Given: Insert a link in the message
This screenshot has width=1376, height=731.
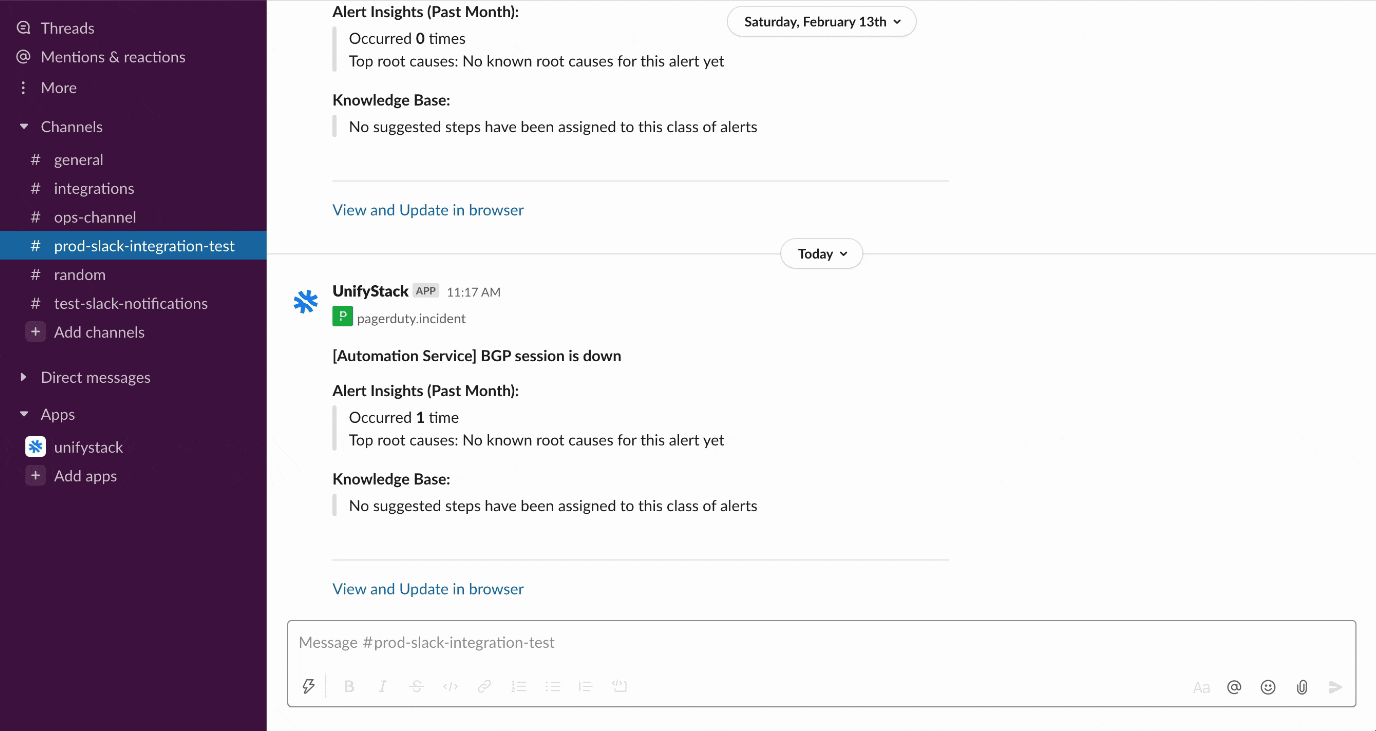Looking at the screenshot, I should click(x=485, y=686).
